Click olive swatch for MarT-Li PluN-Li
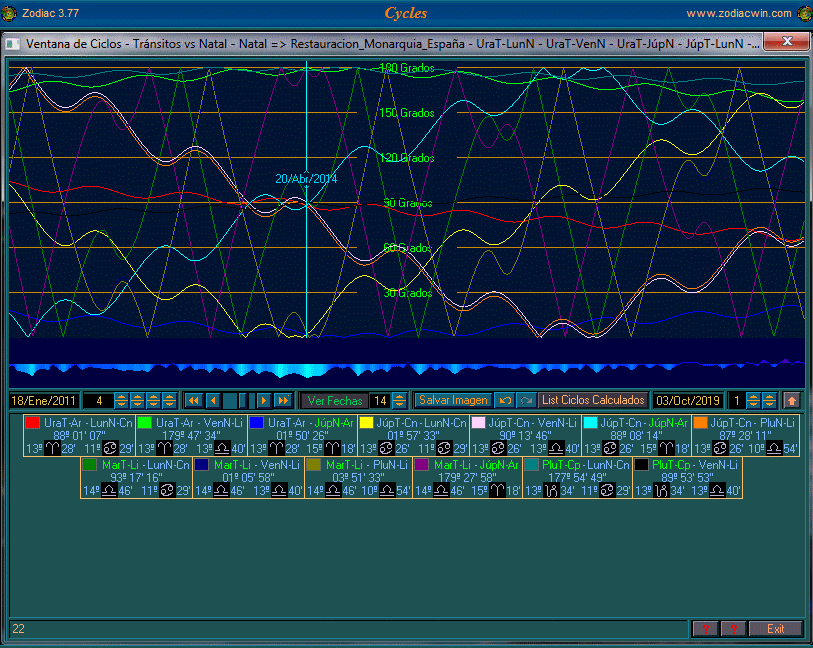The height and width of the screenshot is (648, 813). click(314, 464)
